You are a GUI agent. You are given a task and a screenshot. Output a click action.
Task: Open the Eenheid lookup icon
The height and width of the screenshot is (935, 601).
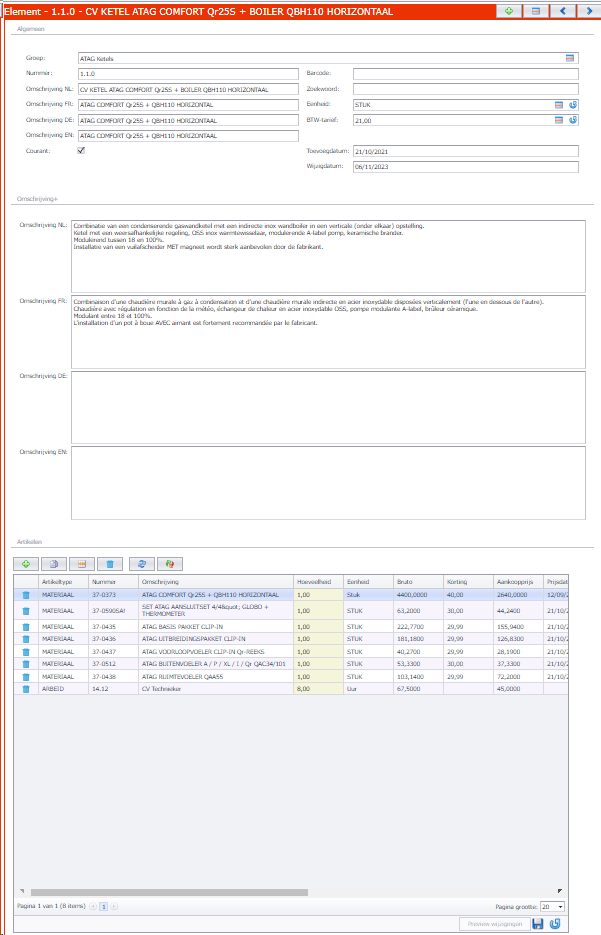(x=559, y=104)
